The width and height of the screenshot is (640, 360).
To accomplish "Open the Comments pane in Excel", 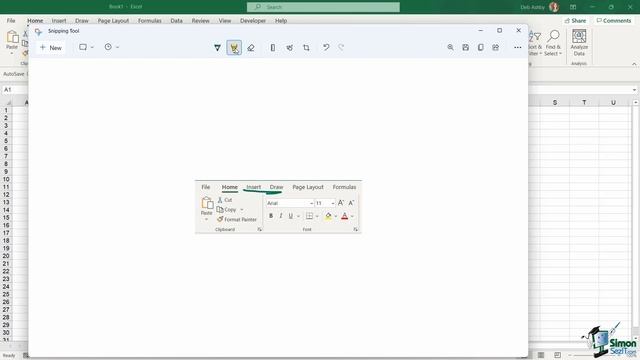I will 613,20.
